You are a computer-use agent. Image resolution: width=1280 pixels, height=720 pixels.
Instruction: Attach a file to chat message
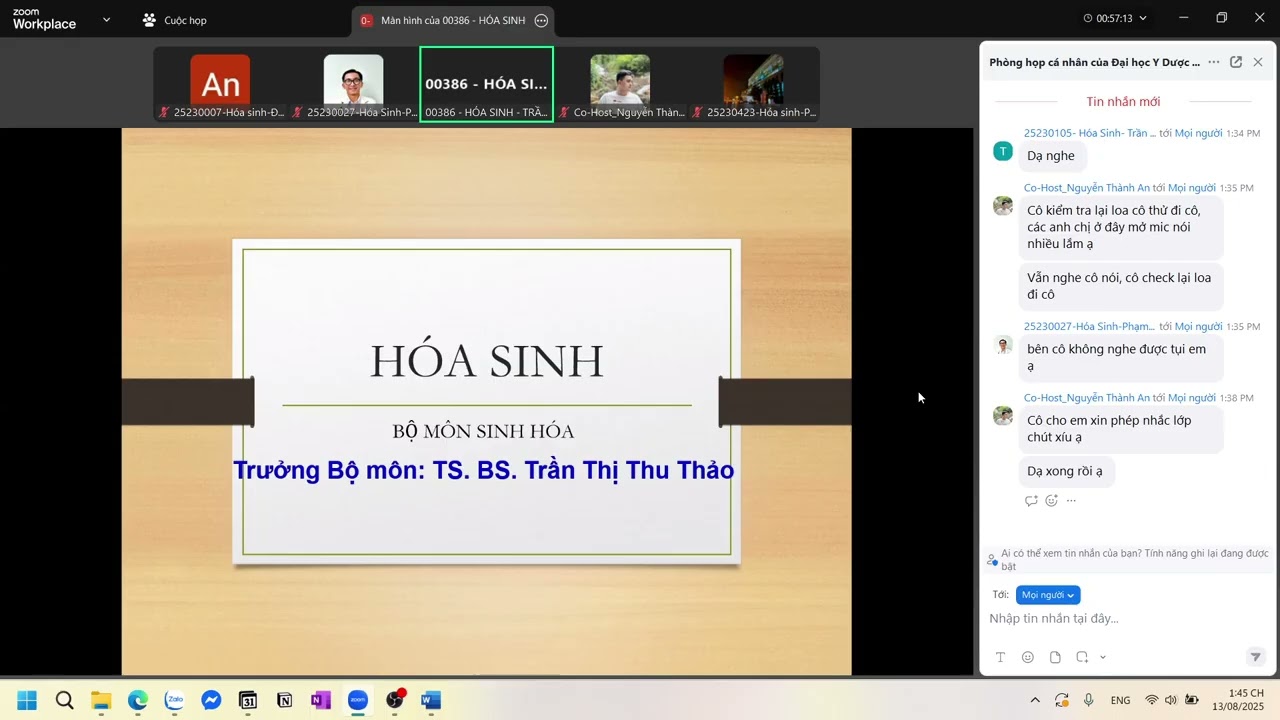[1055, 657]
